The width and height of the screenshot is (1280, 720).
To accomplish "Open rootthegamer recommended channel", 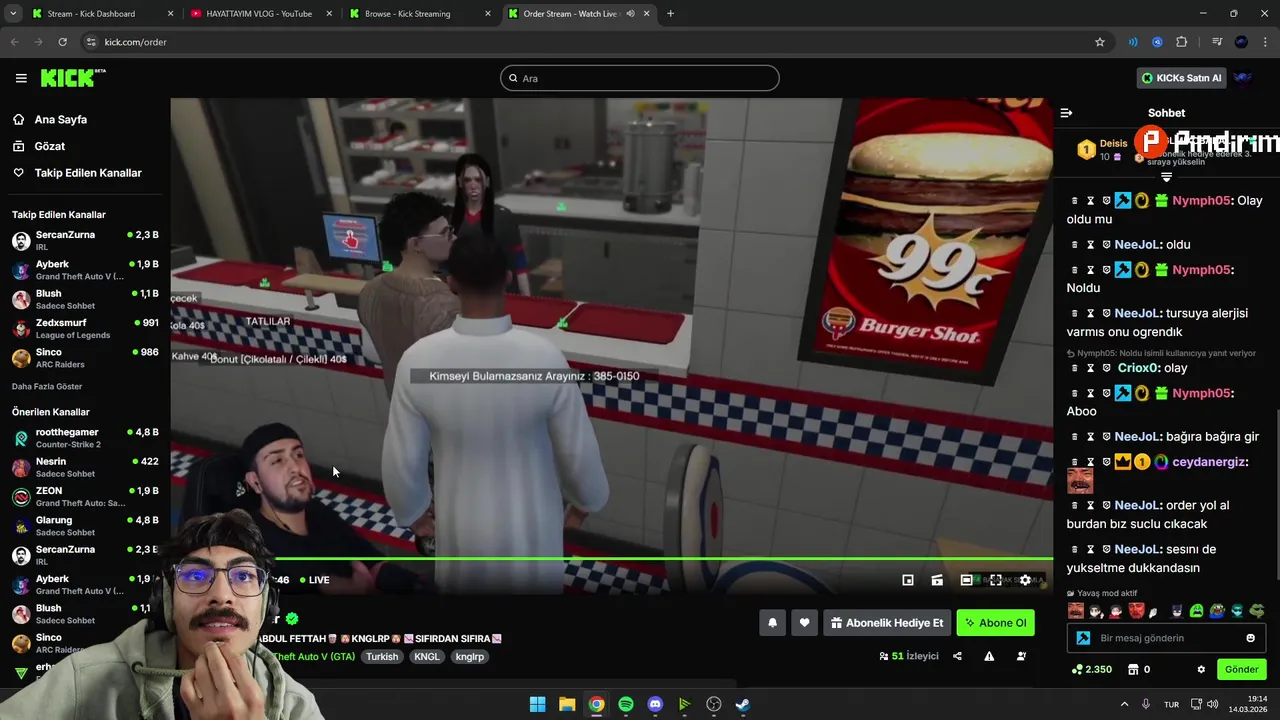I will click(84, 438).
